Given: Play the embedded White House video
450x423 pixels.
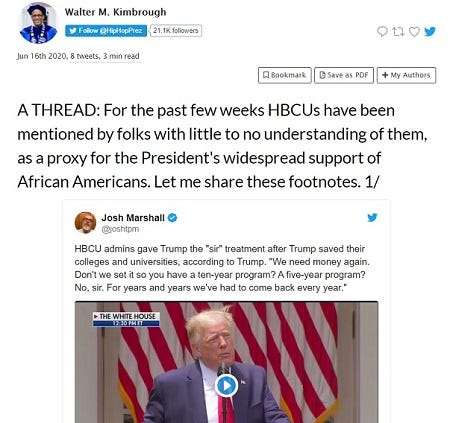Looking at the screenshot, I should pyautogui.click(x=226, y=386).
